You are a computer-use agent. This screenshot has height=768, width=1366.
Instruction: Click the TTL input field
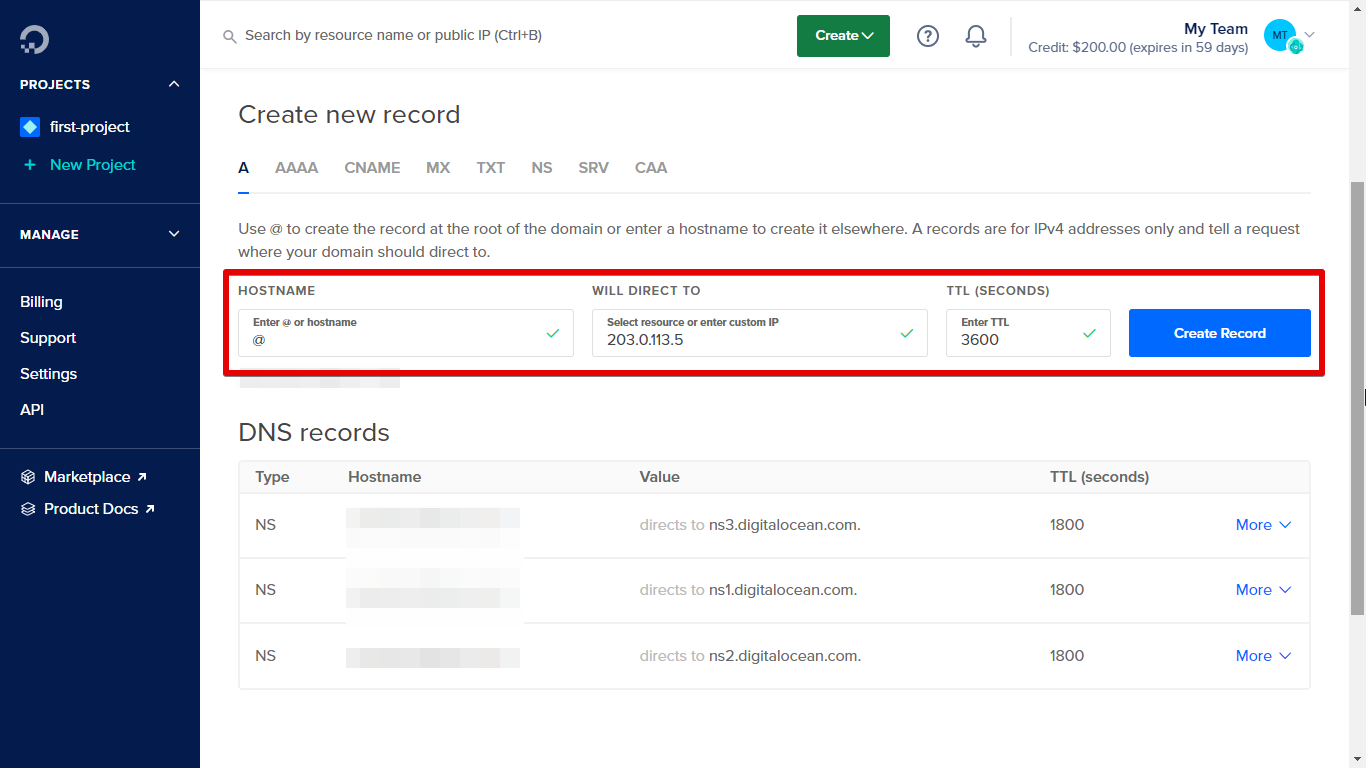tap(1015, 339)
